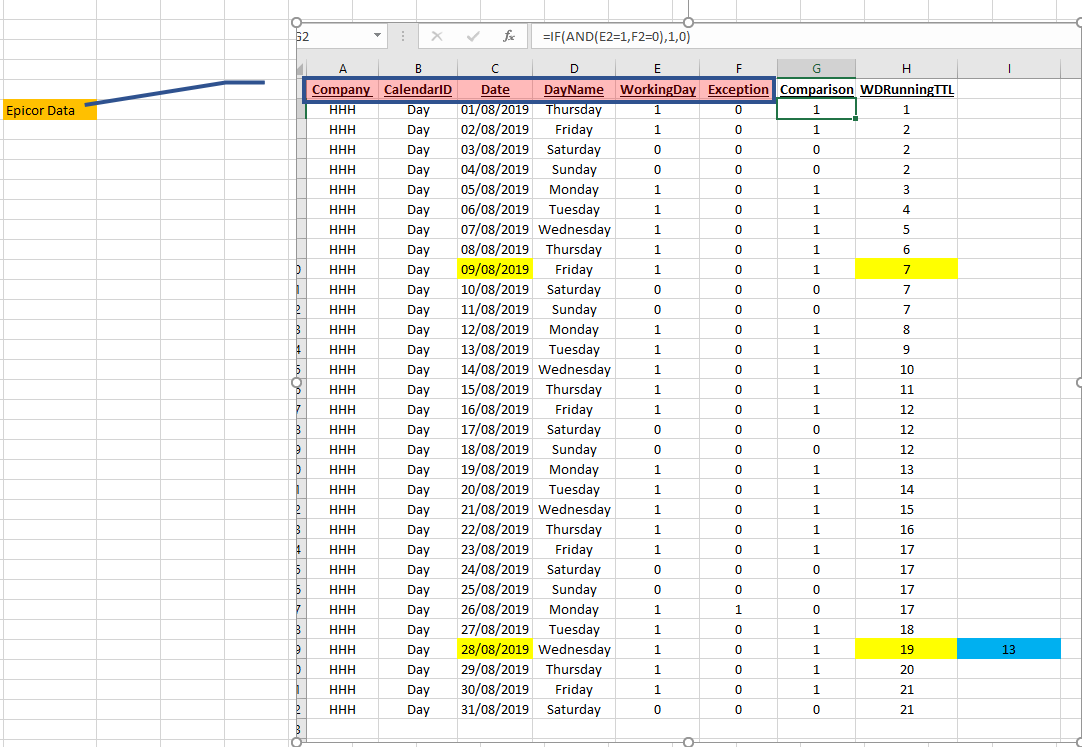Select column B header

click(418, 68)
